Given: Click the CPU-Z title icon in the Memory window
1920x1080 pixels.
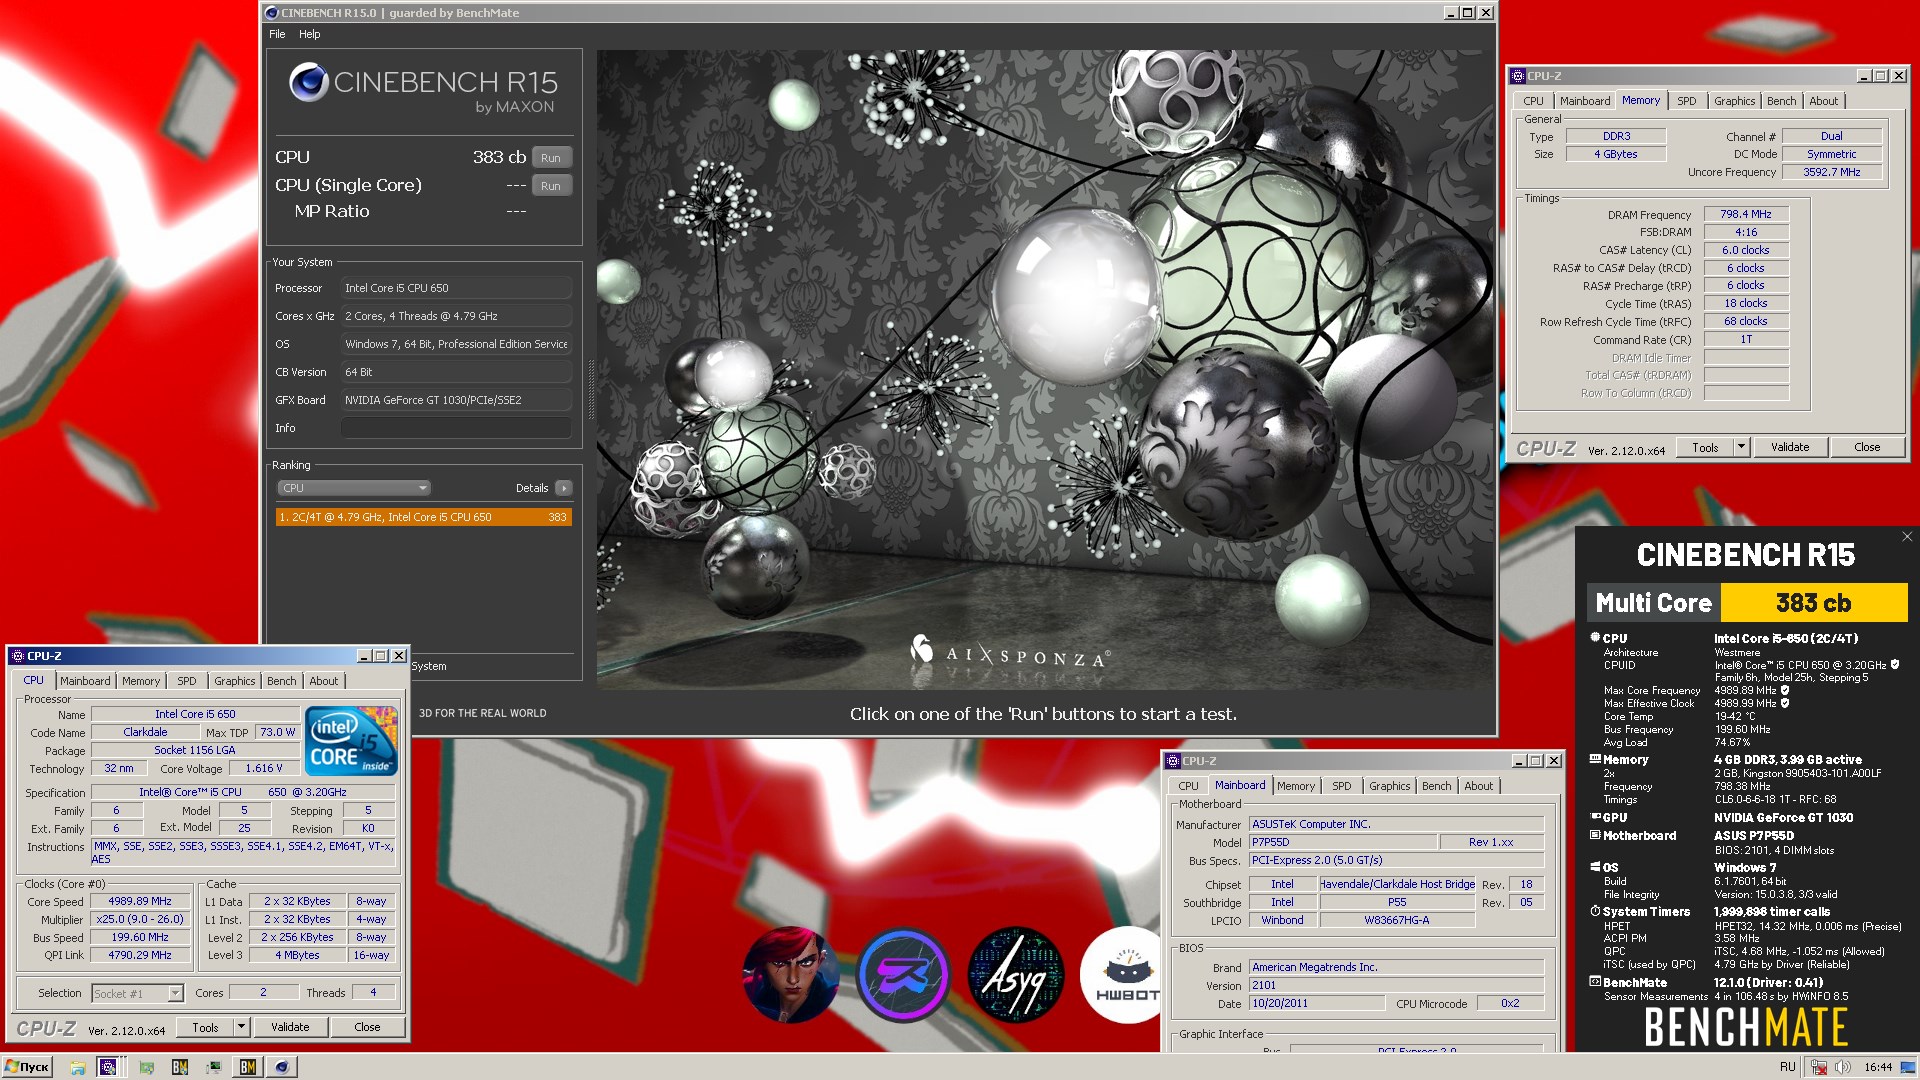Looking at the screenshot, I should (1518, 76).
